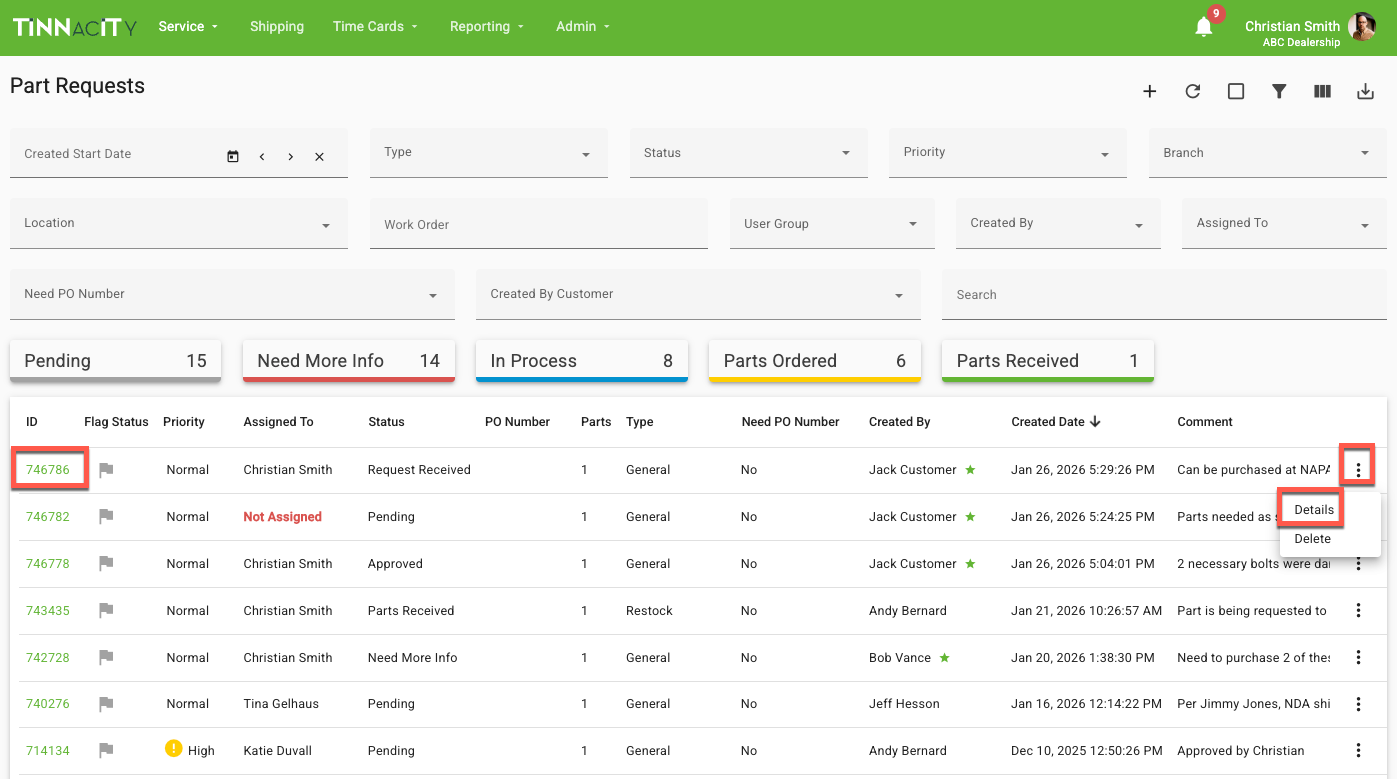Open row menu for request 740276

[x=1358, y=703]
